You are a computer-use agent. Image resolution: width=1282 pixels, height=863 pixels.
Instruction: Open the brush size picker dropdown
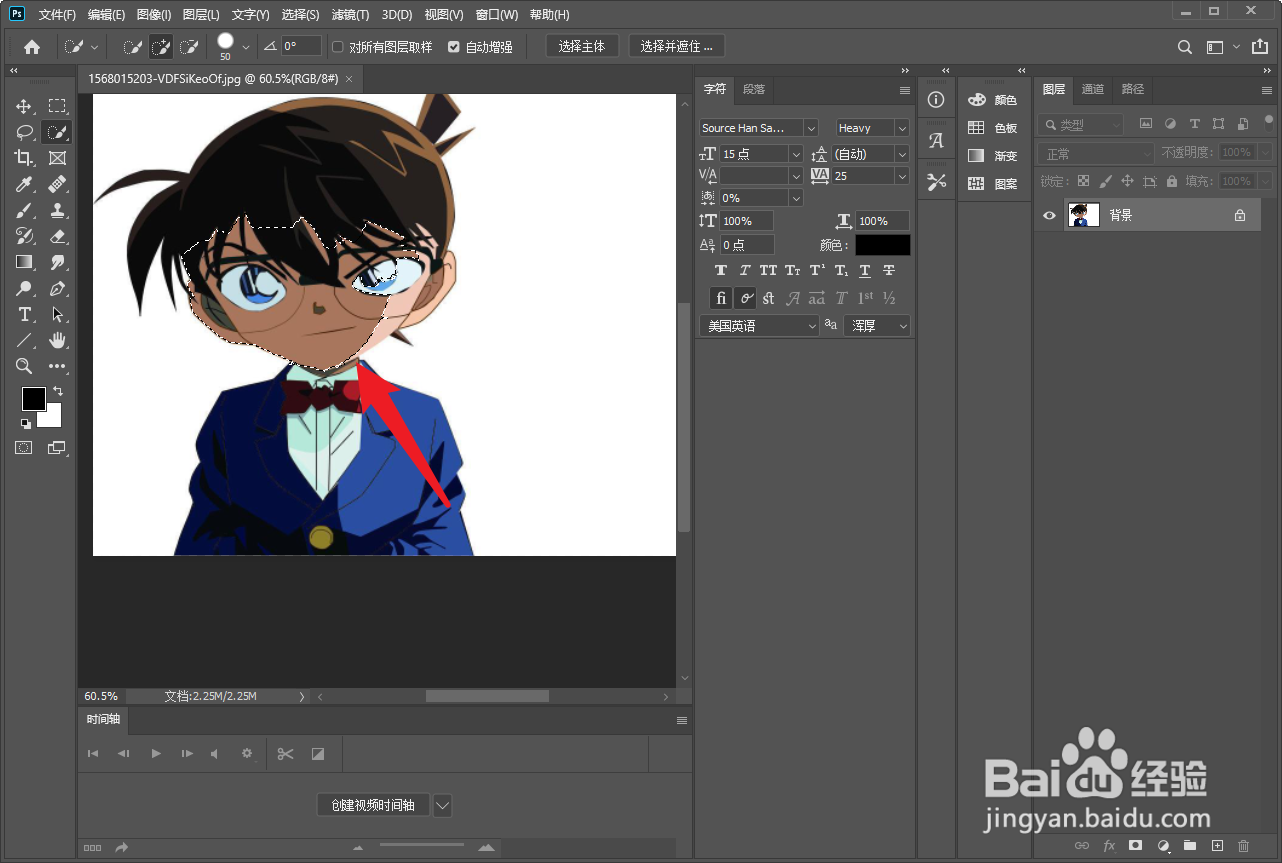[x=246, y=47]
